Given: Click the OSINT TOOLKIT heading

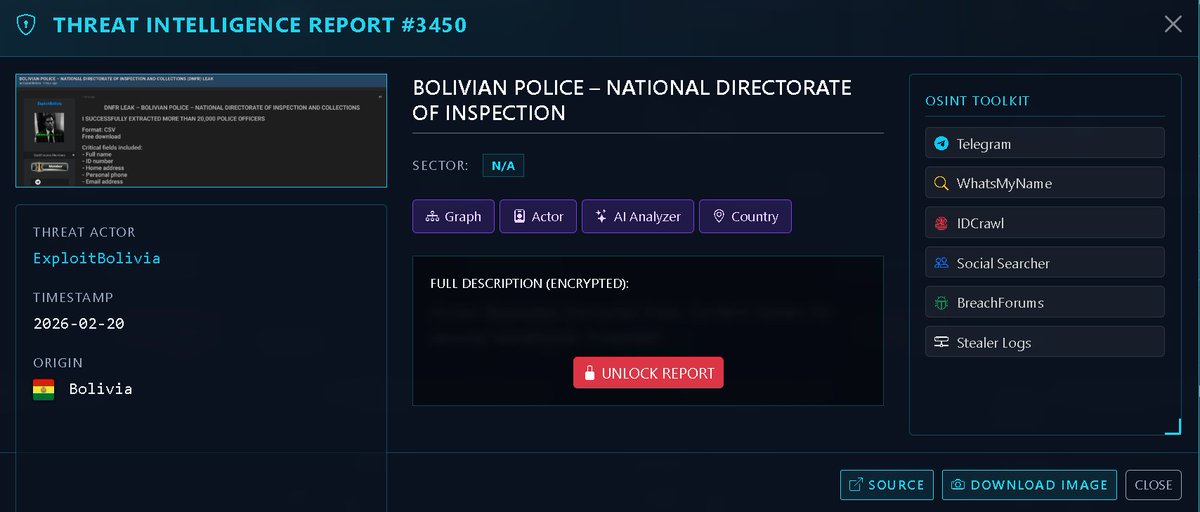Looking at the screenshot, I should 978,101.
